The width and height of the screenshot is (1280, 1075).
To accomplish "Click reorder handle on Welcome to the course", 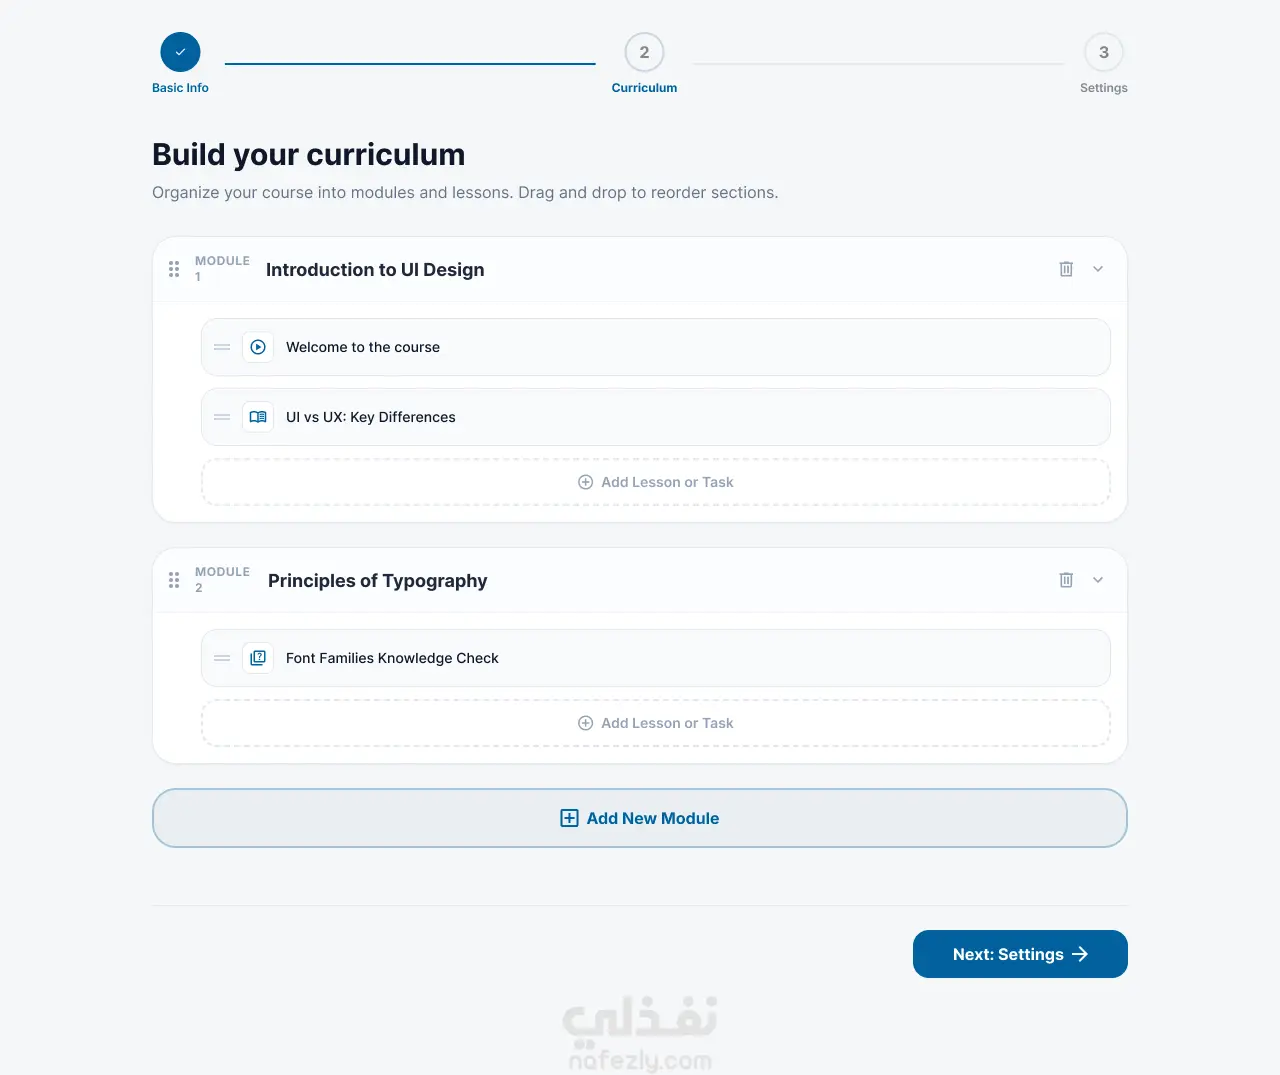I will (222, 347).
